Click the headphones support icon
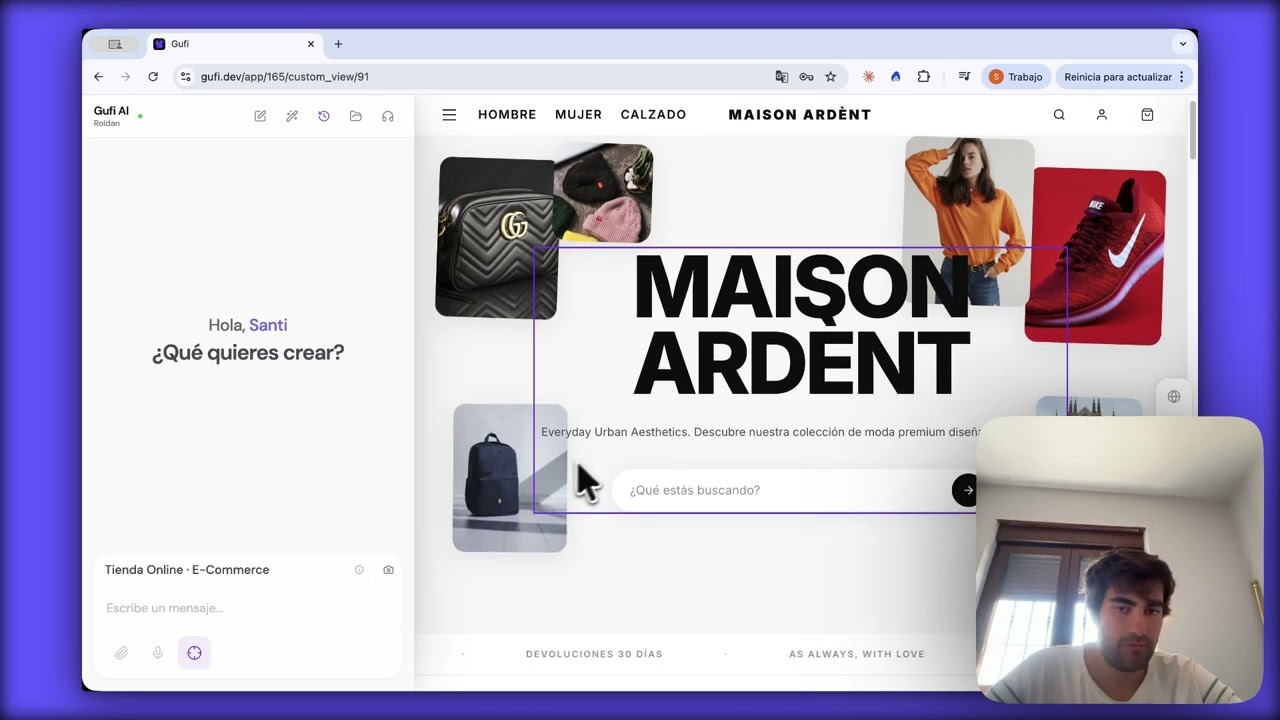This screenshot has width=1280, height=720. click(x=388, y=116)
